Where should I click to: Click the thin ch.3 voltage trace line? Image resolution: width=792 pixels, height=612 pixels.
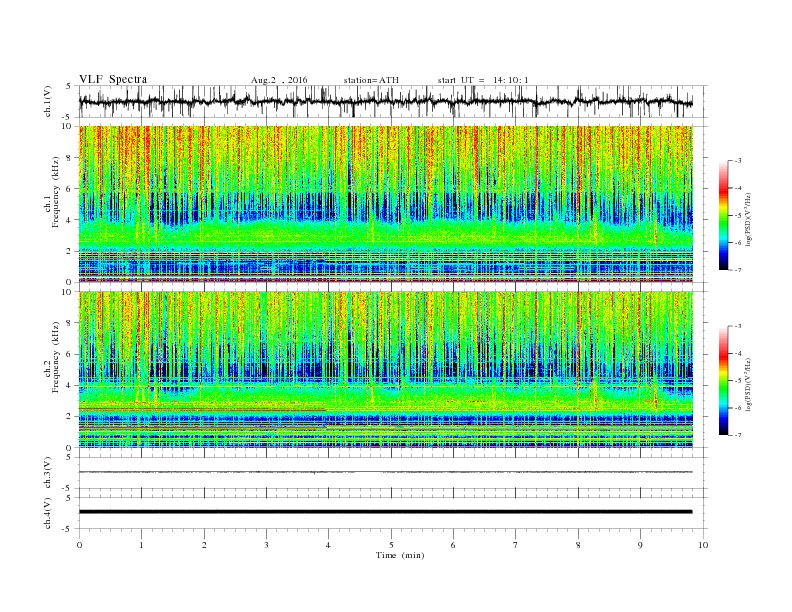click(x=386, y=472)
